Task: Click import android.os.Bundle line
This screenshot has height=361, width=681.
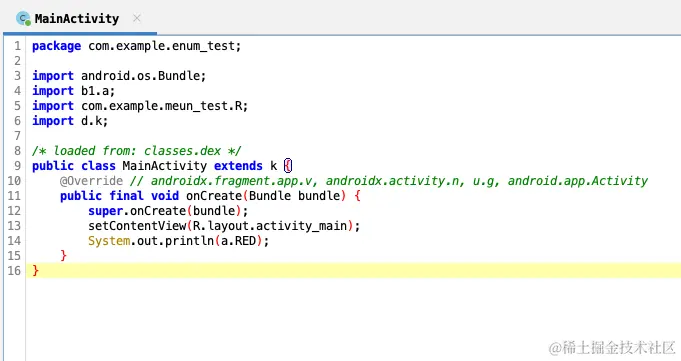Action: [119, 76]
